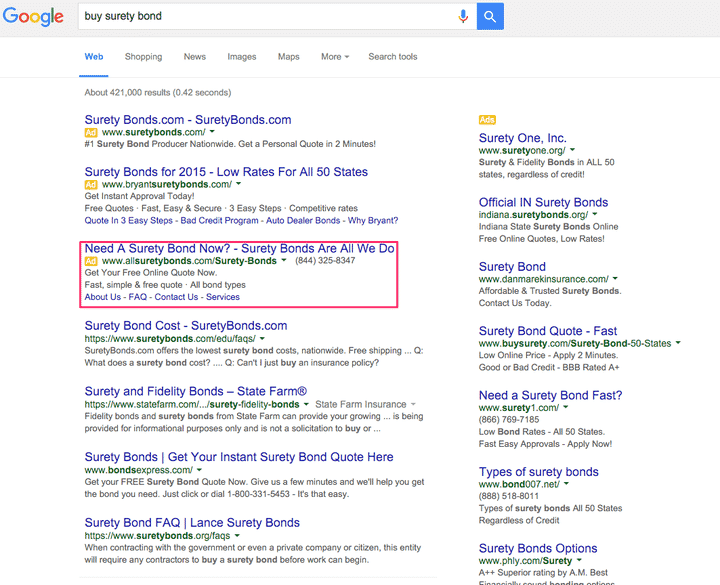
Task: Switch to the Shopping tab
Action: (x=143, y=56)
